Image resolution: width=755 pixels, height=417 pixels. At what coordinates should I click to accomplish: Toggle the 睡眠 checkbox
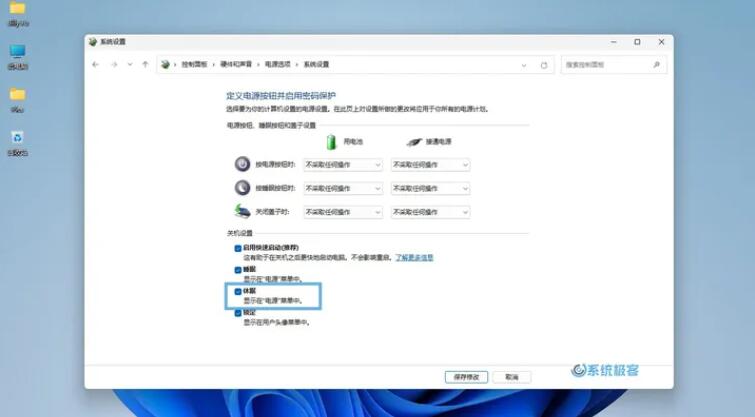pyautogui.click(x=238, y=270)
